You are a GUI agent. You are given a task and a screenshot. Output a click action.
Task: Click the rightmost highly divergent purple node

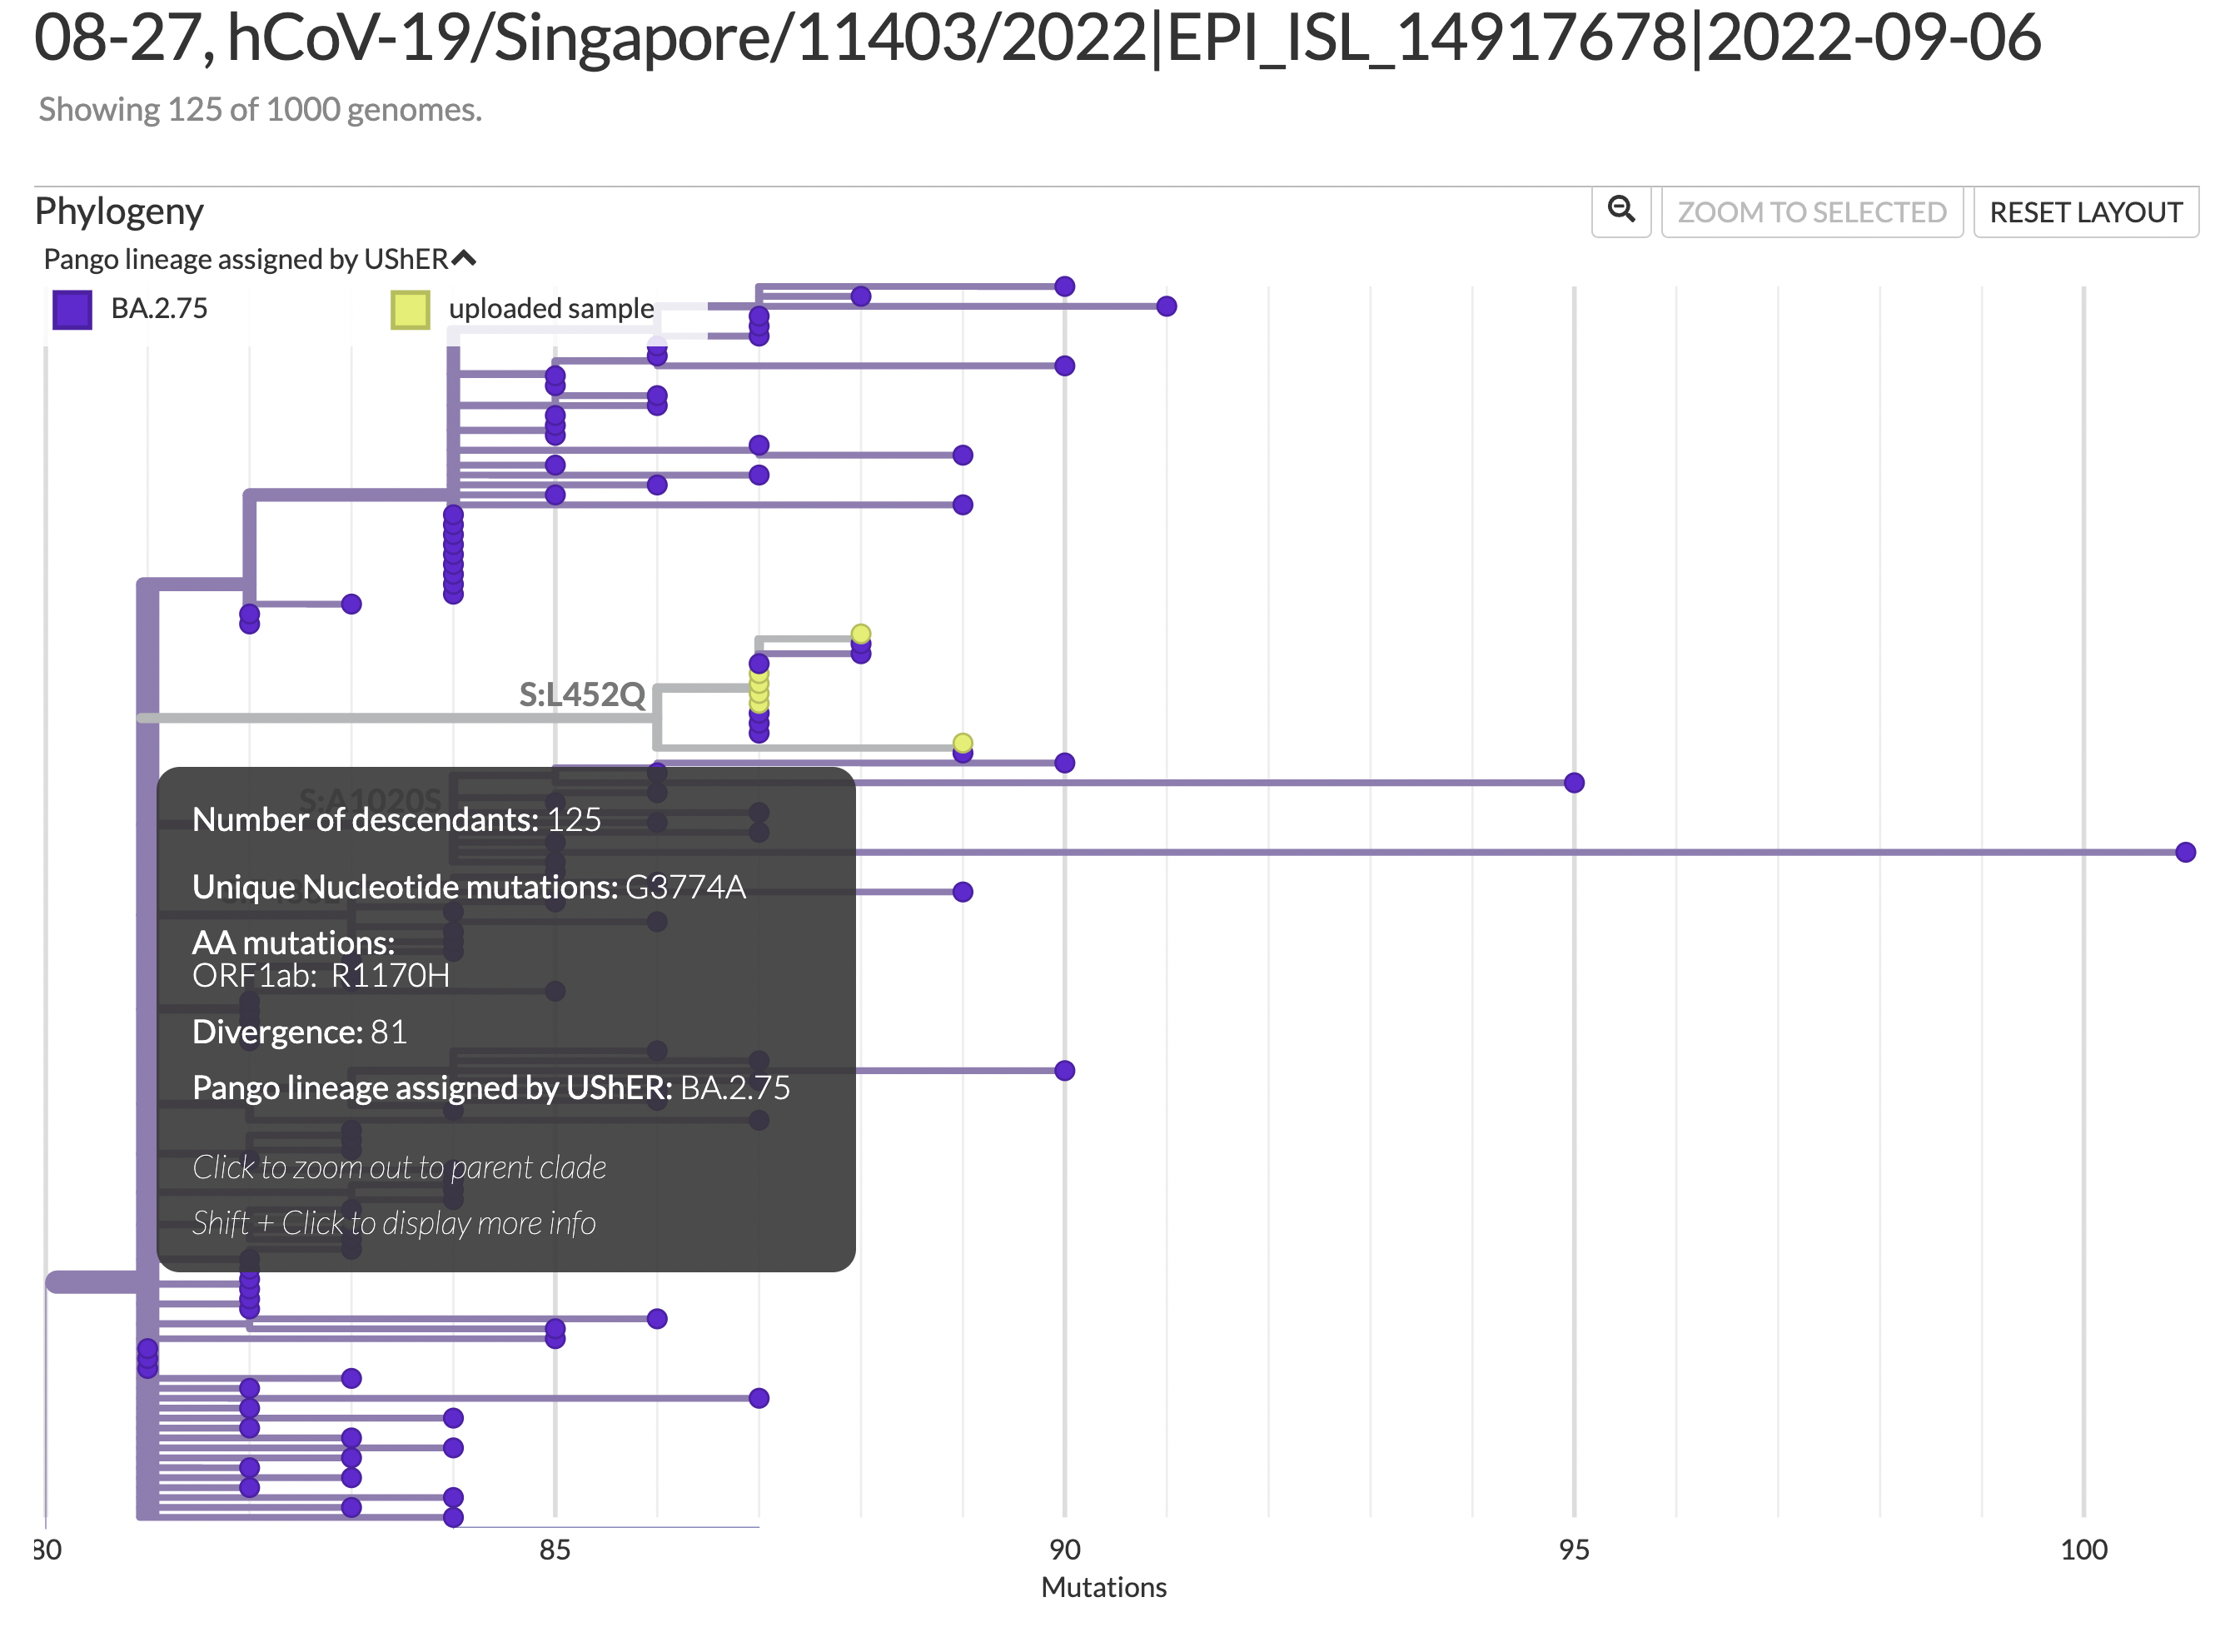[2186, 852]
